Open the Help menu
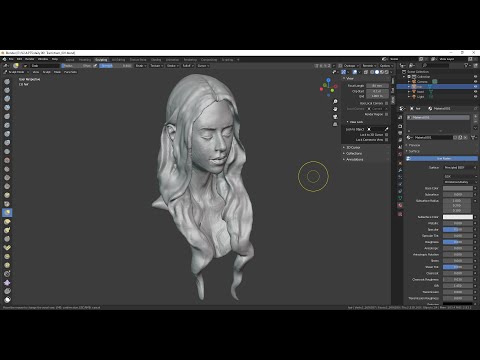Viewport: 480px width, 360px height. (x=55, y=59)
